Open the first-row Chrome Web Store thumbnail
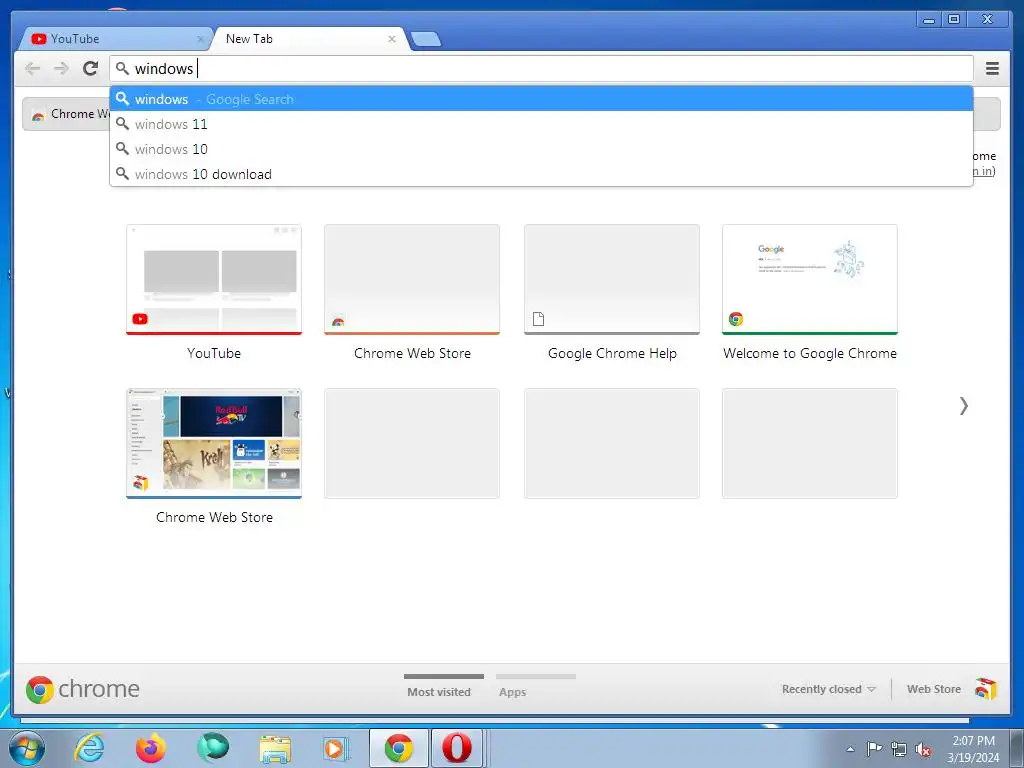The height and width of the screenshot is (768, 1024). 412,280
